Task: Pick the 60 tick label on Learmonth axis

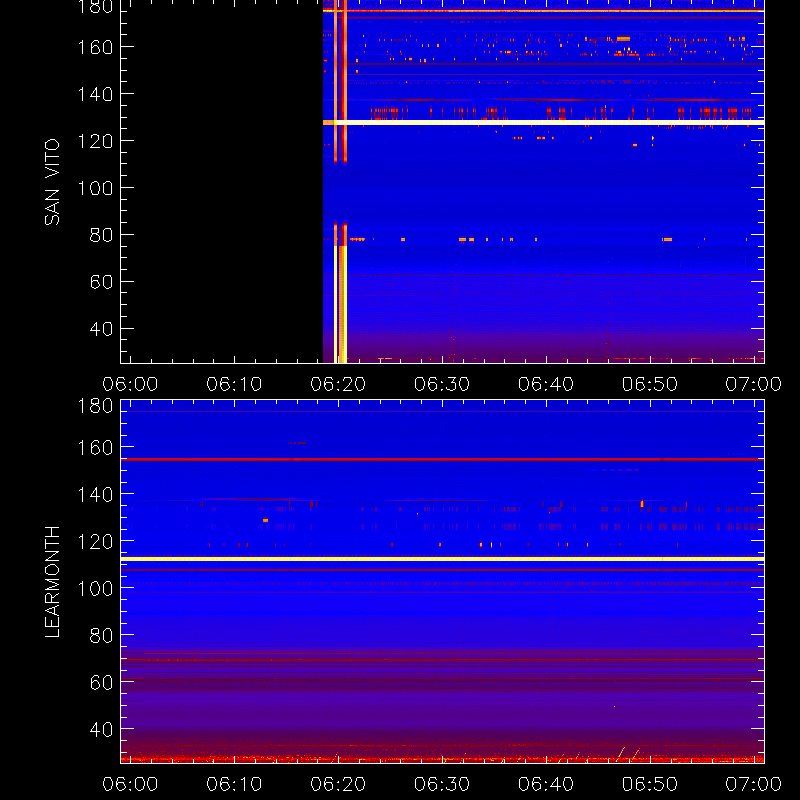Action: 101,682
